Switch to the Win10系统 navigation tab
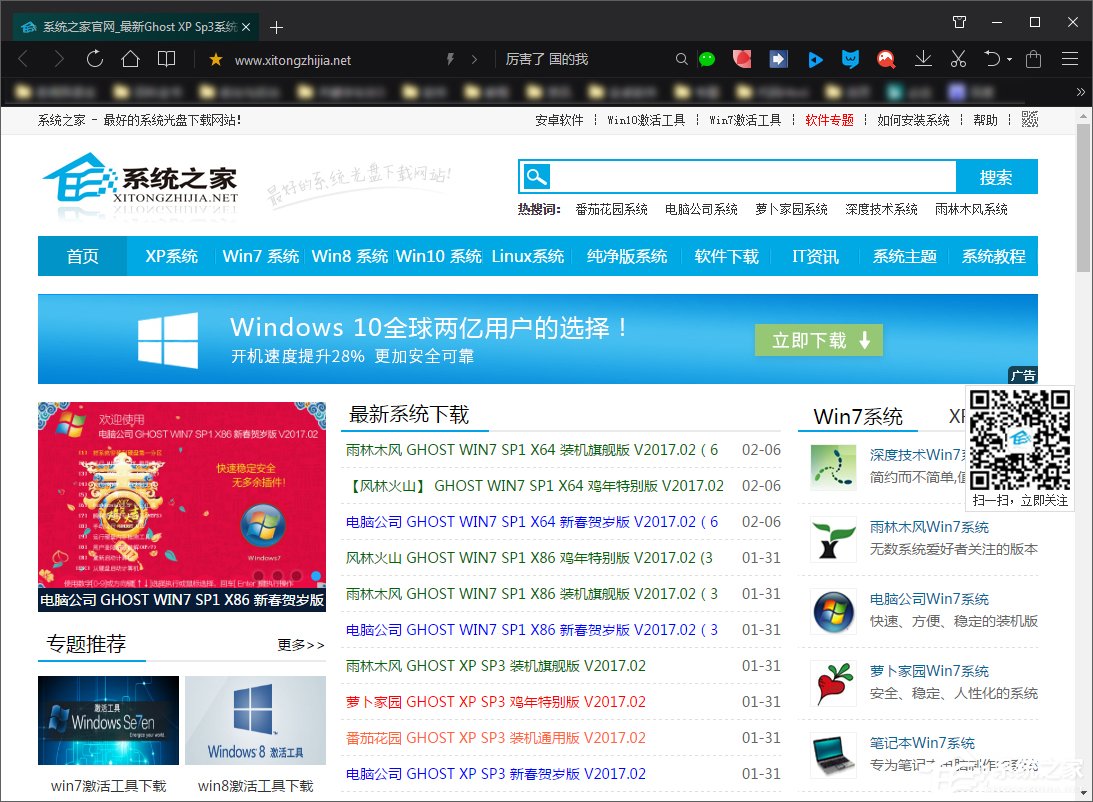Viewport: 1093px width, 802px height. 438,256
